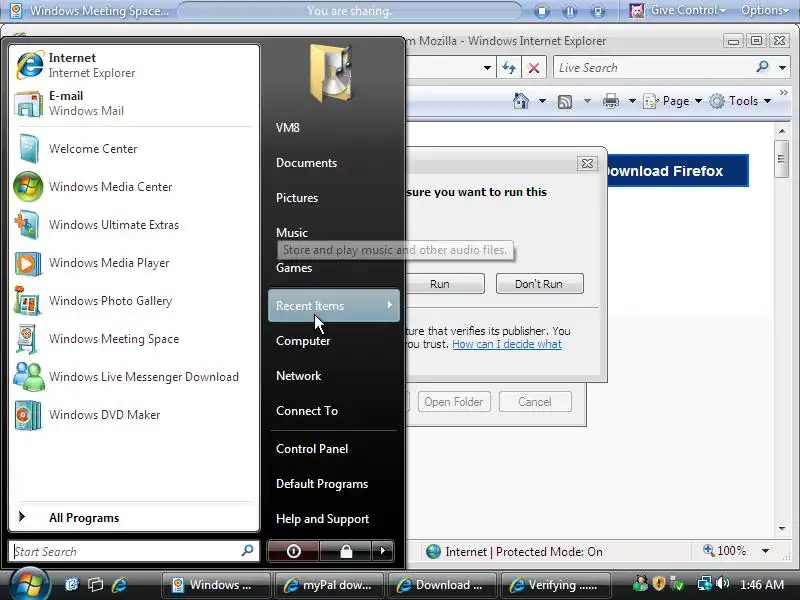Click Cancel in download dialog
Viewport: 800px width, 600px height.
tap(535, 402)
